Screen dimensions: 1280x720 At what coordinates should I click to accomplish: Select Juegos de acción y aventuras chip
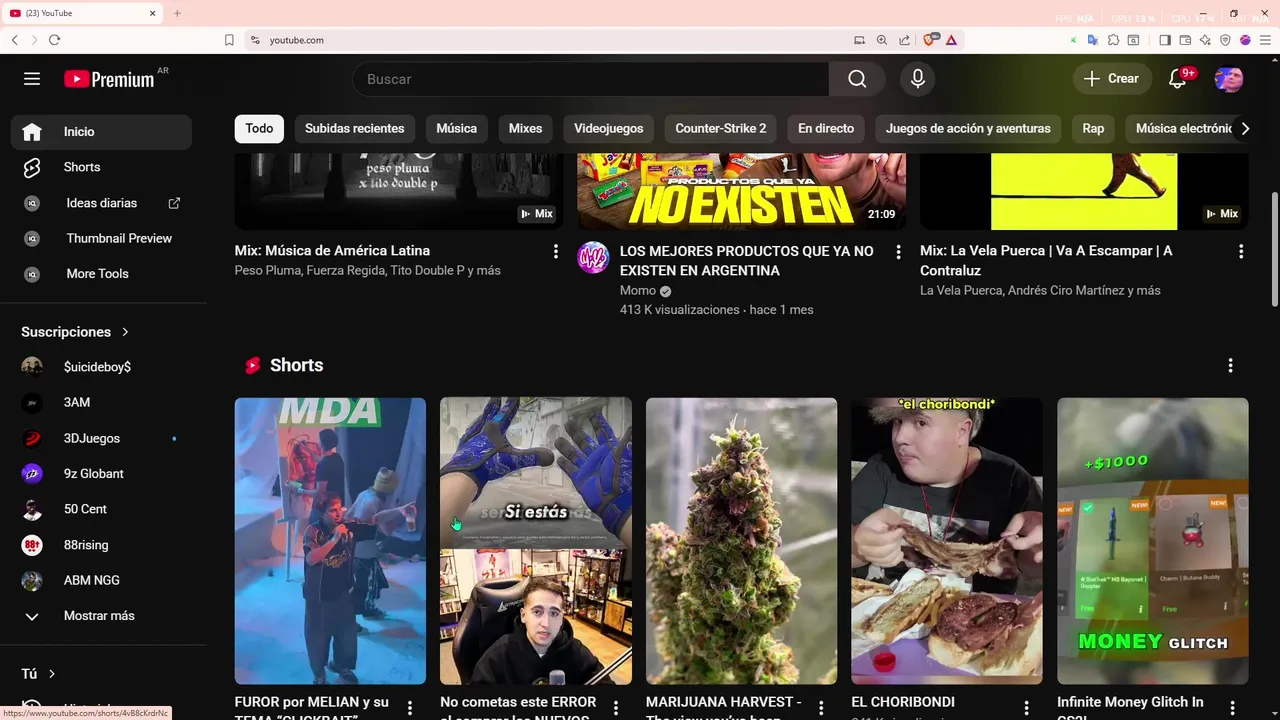[x=968, y=129]
